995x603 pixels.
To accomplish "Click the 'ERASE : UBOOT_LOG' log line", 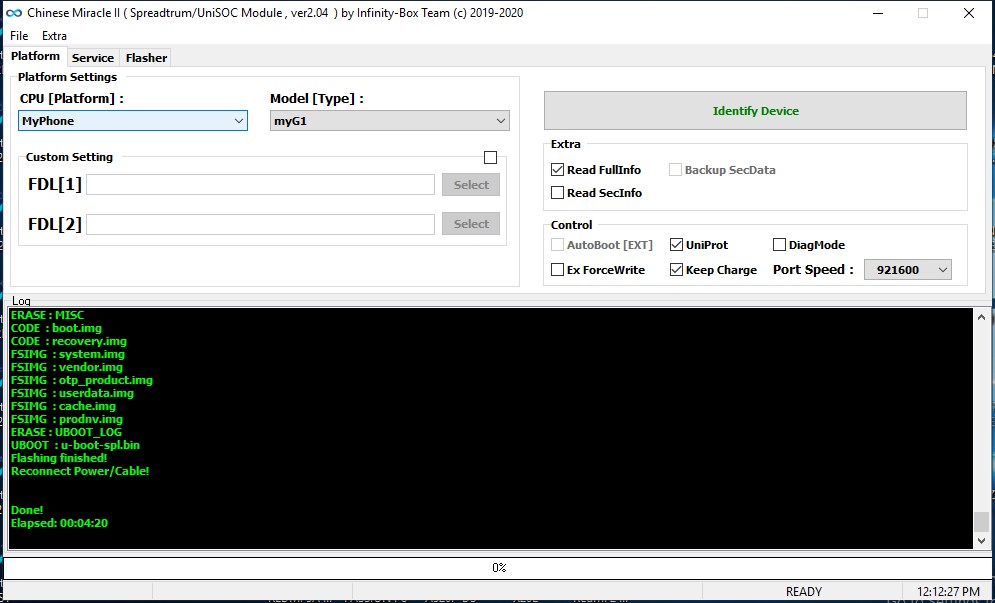I will click(66, 432).
